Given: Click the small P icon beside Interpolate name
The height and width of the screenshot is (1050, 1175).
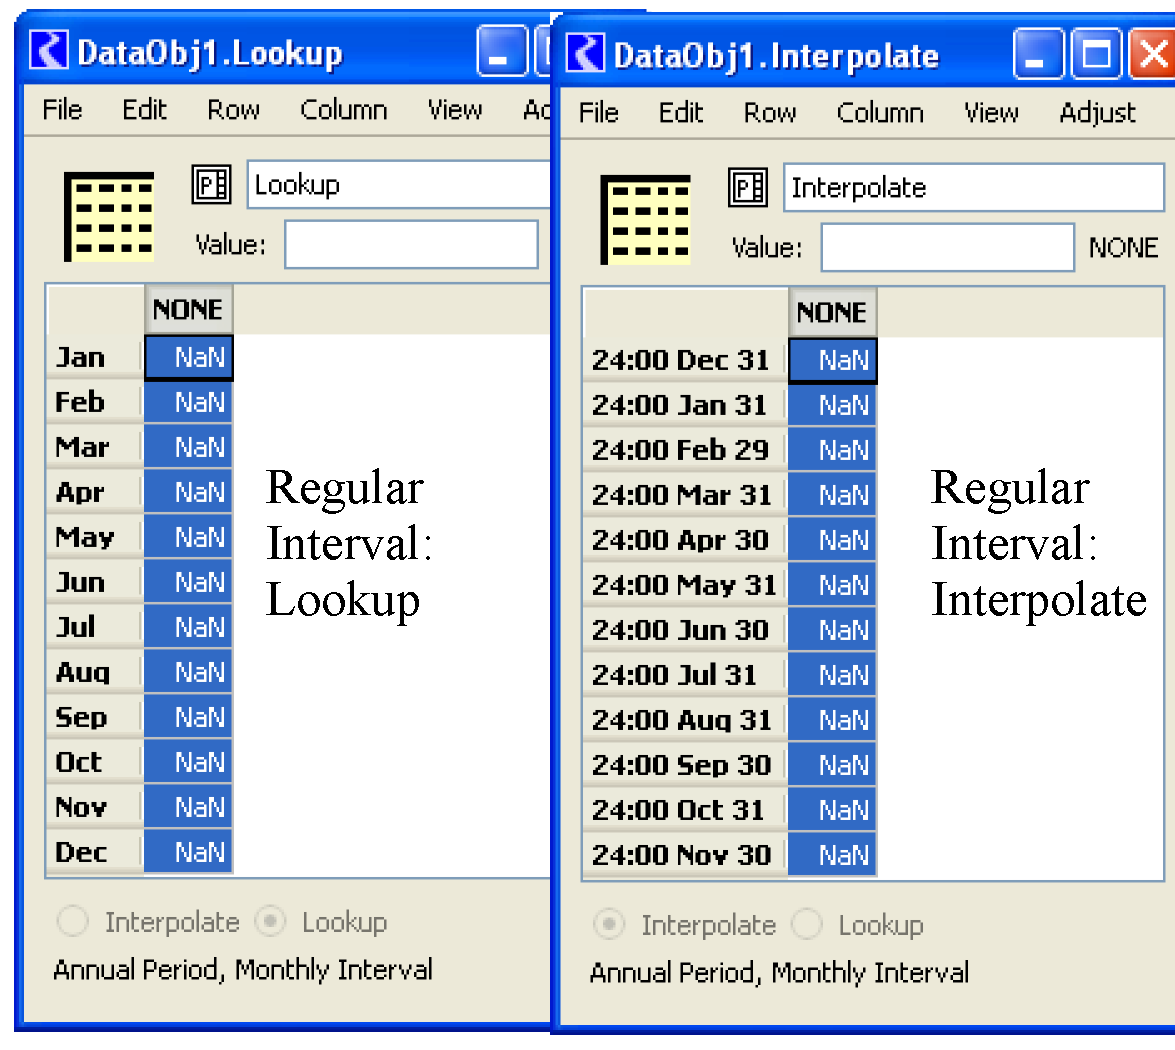Looking at the screenshot, I should point(748,188).
